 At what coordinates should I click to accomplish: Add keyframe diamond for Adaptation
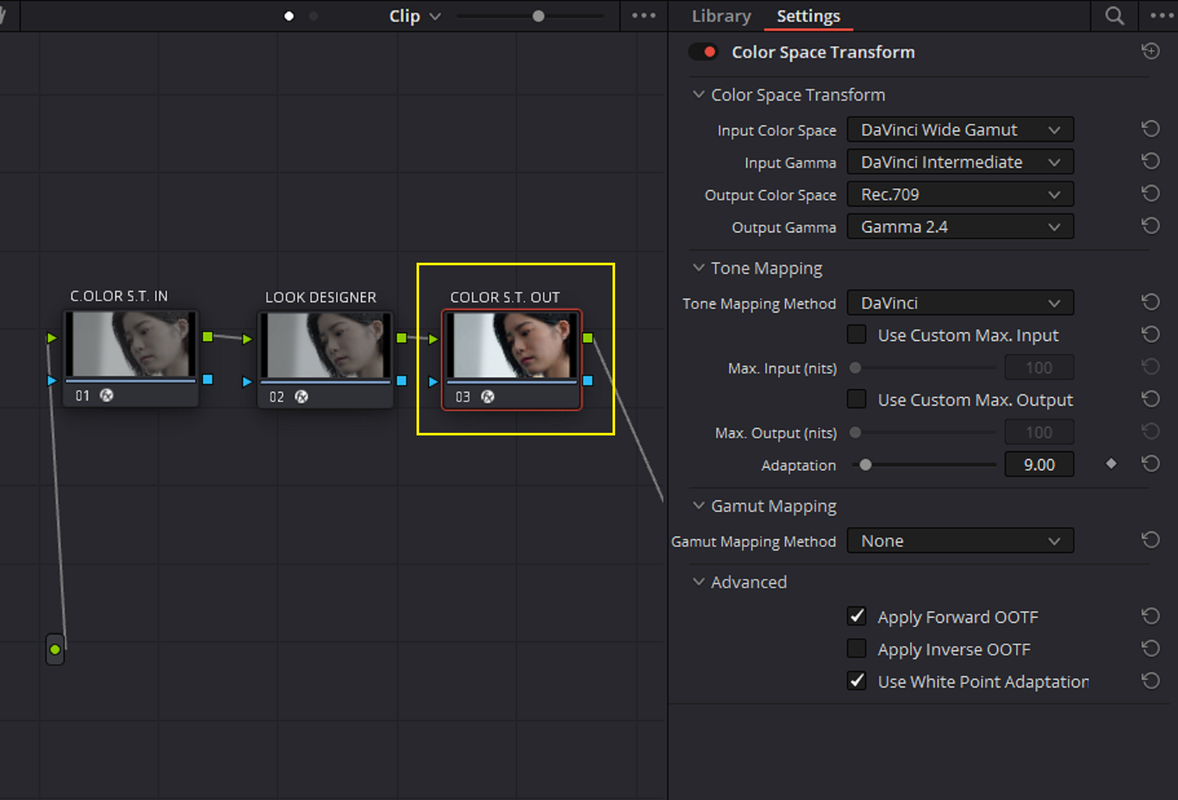(1111, 464)
